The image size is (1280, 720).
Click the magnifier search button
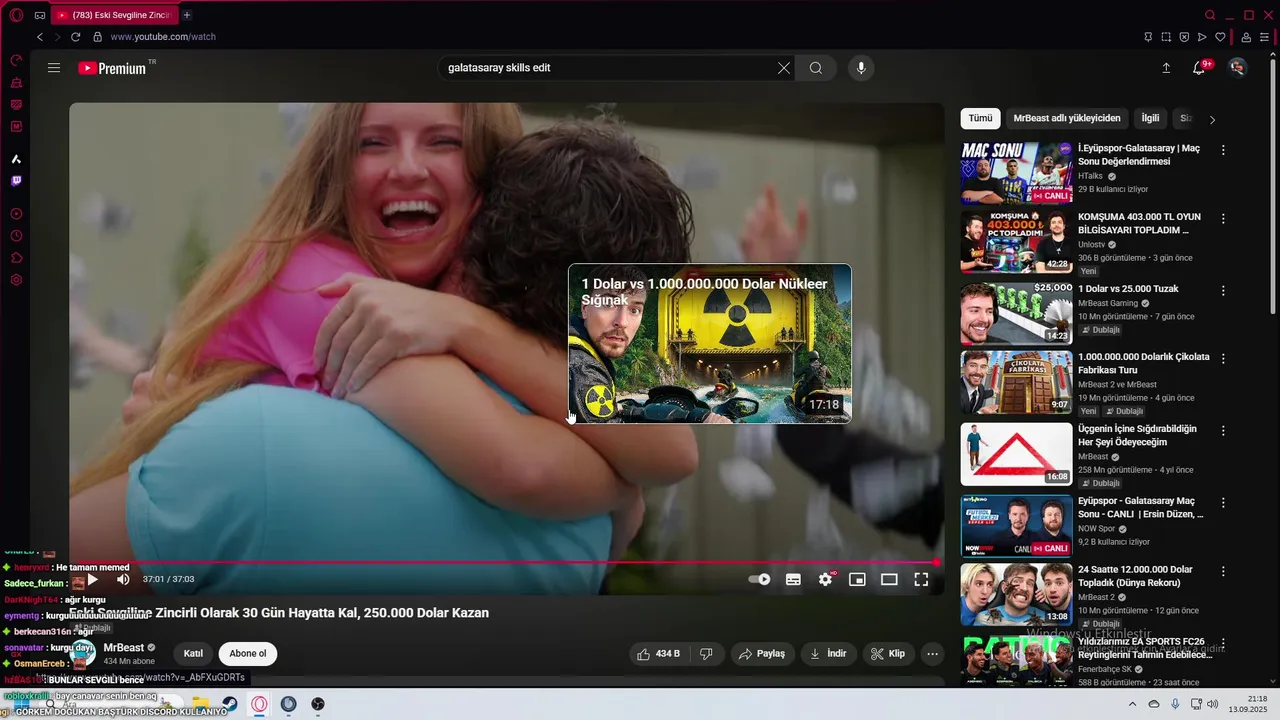(816, 68)
